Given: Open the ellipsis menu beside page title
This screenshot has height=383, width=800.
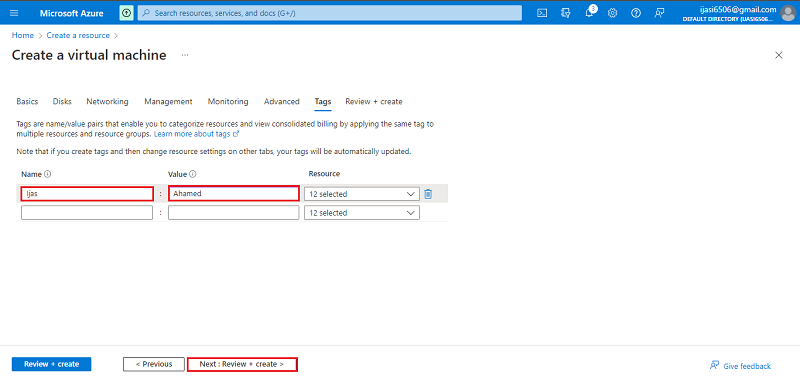Looking at the screenshot, I should click(x=185, y=55).
